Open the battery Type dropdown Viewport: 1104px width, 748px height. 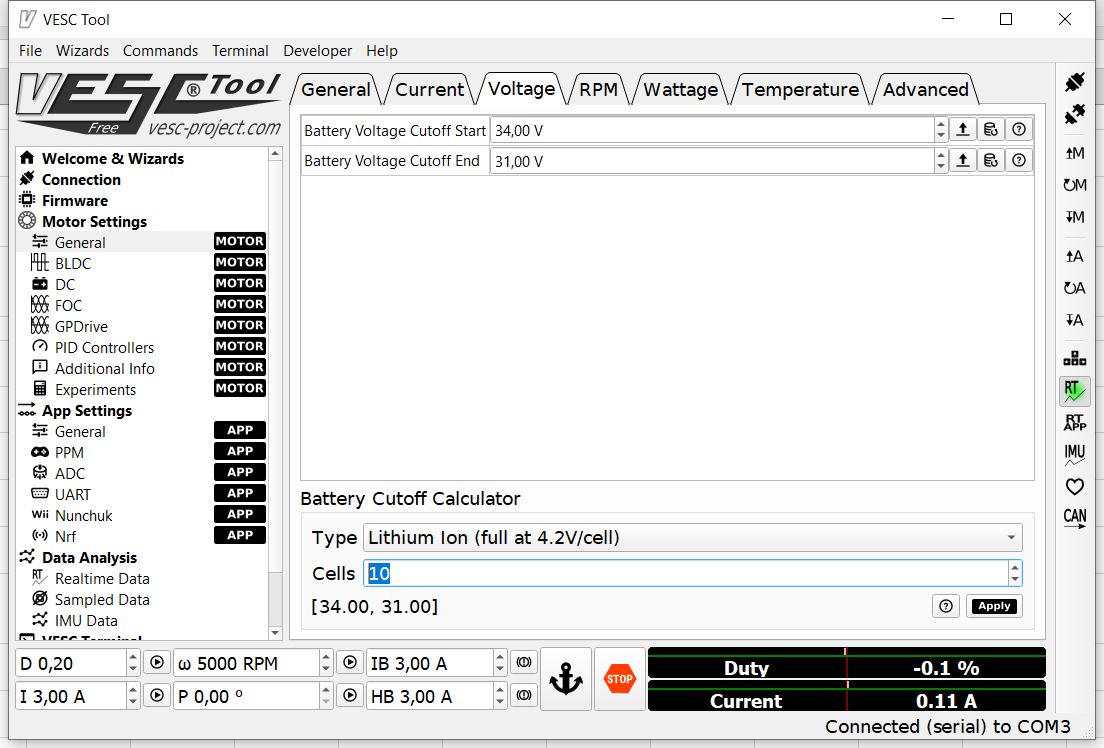(x=693, y=537)
